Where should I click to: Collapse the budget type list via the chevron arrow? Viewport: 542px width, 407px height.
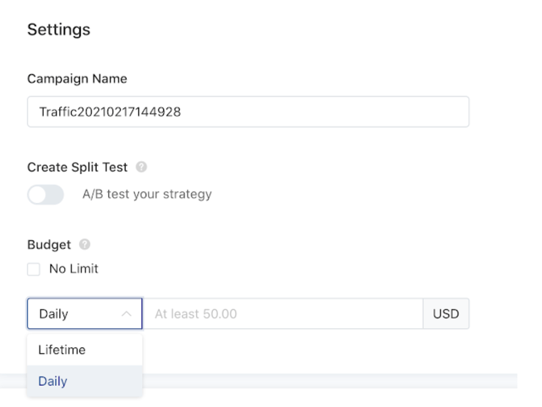click(127, 314)
